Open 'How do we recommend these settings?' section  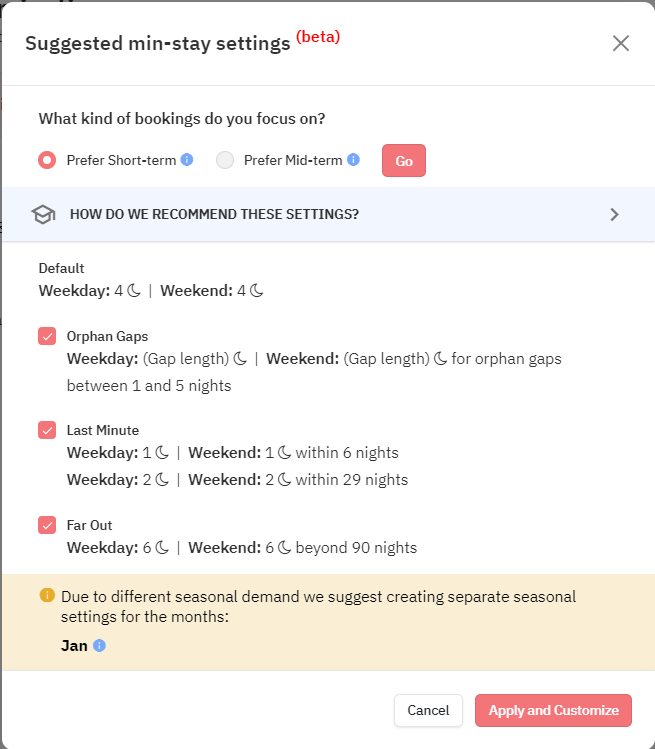click(214, 214)
